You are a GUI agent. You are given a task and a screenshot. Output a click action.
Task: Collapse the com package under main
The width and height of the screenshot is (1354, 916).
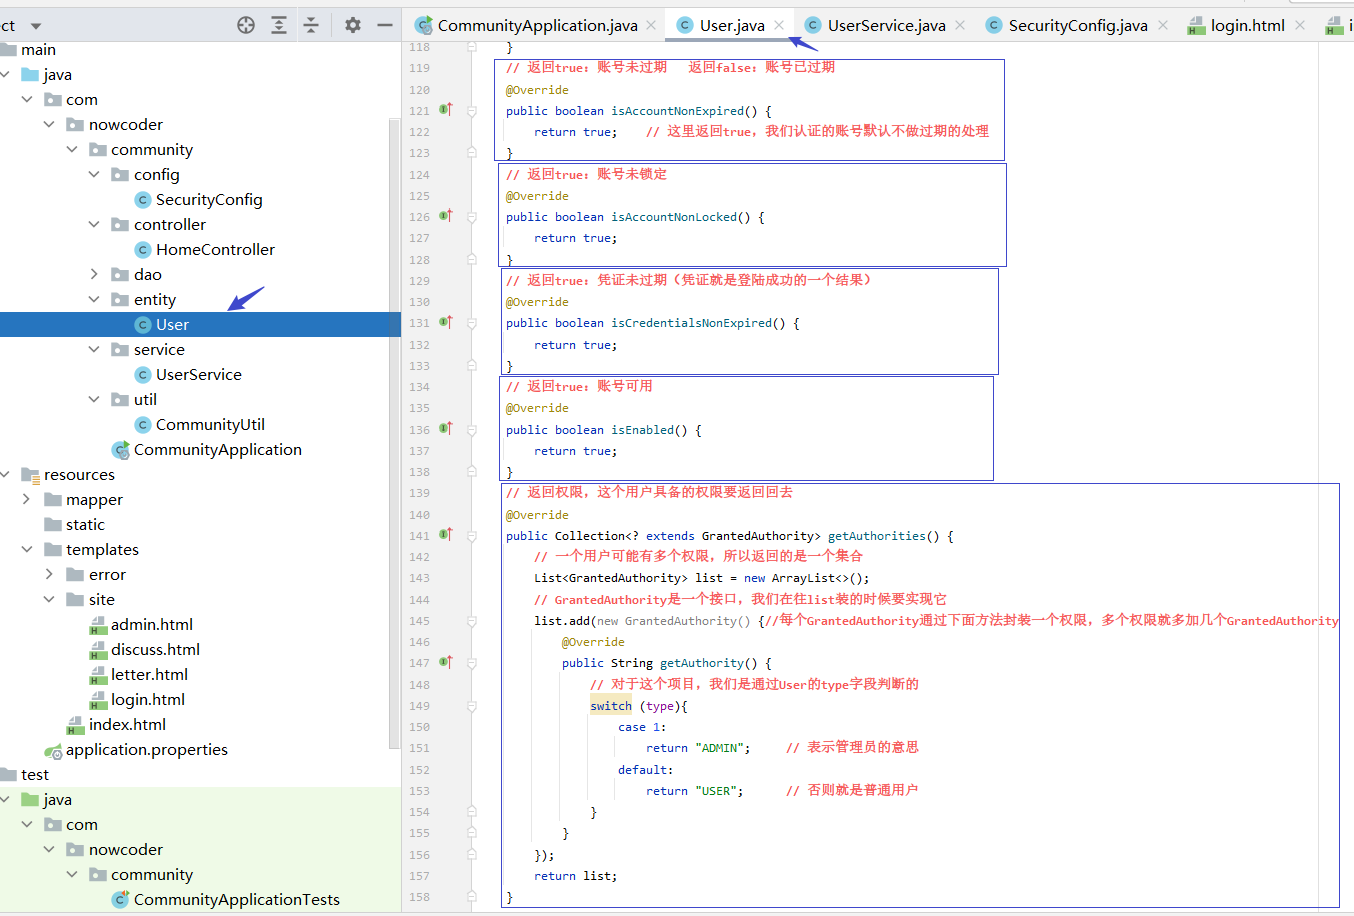pyautogui.click(x=27, y=99)
